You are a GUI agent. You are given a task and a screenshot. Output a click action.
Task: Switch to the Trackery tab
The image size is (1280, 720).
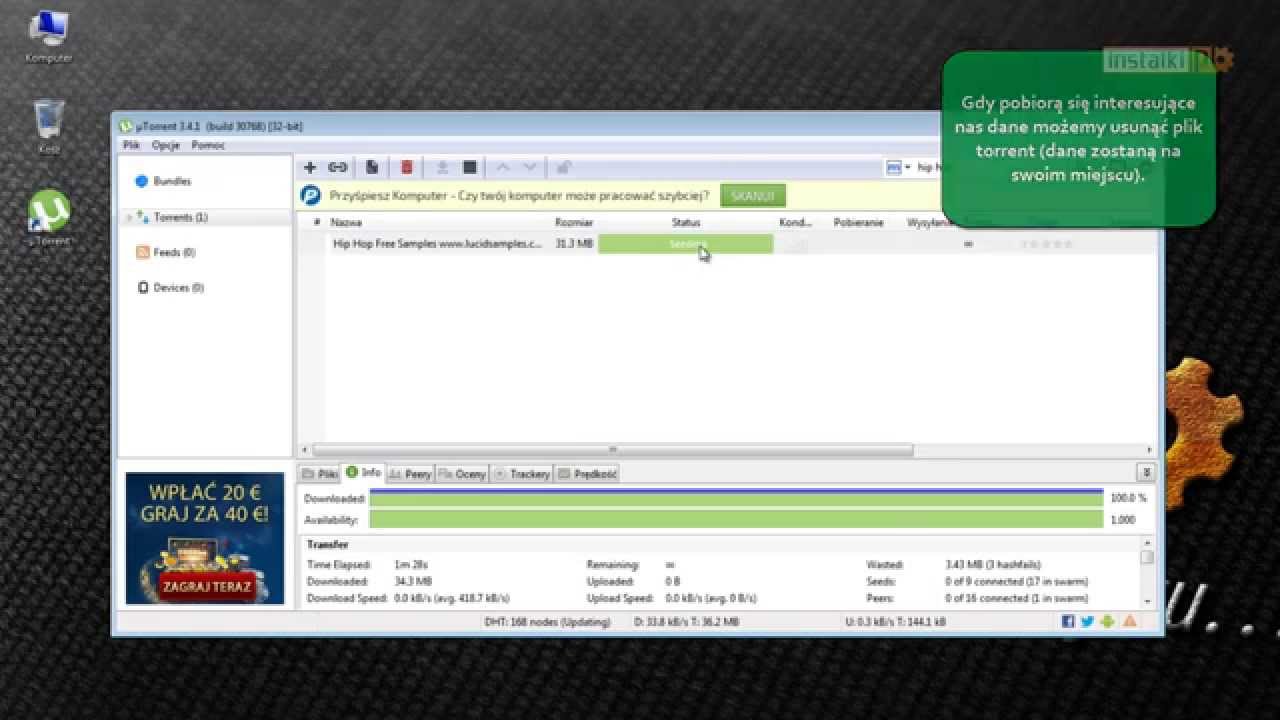click(x=521, y=473)
